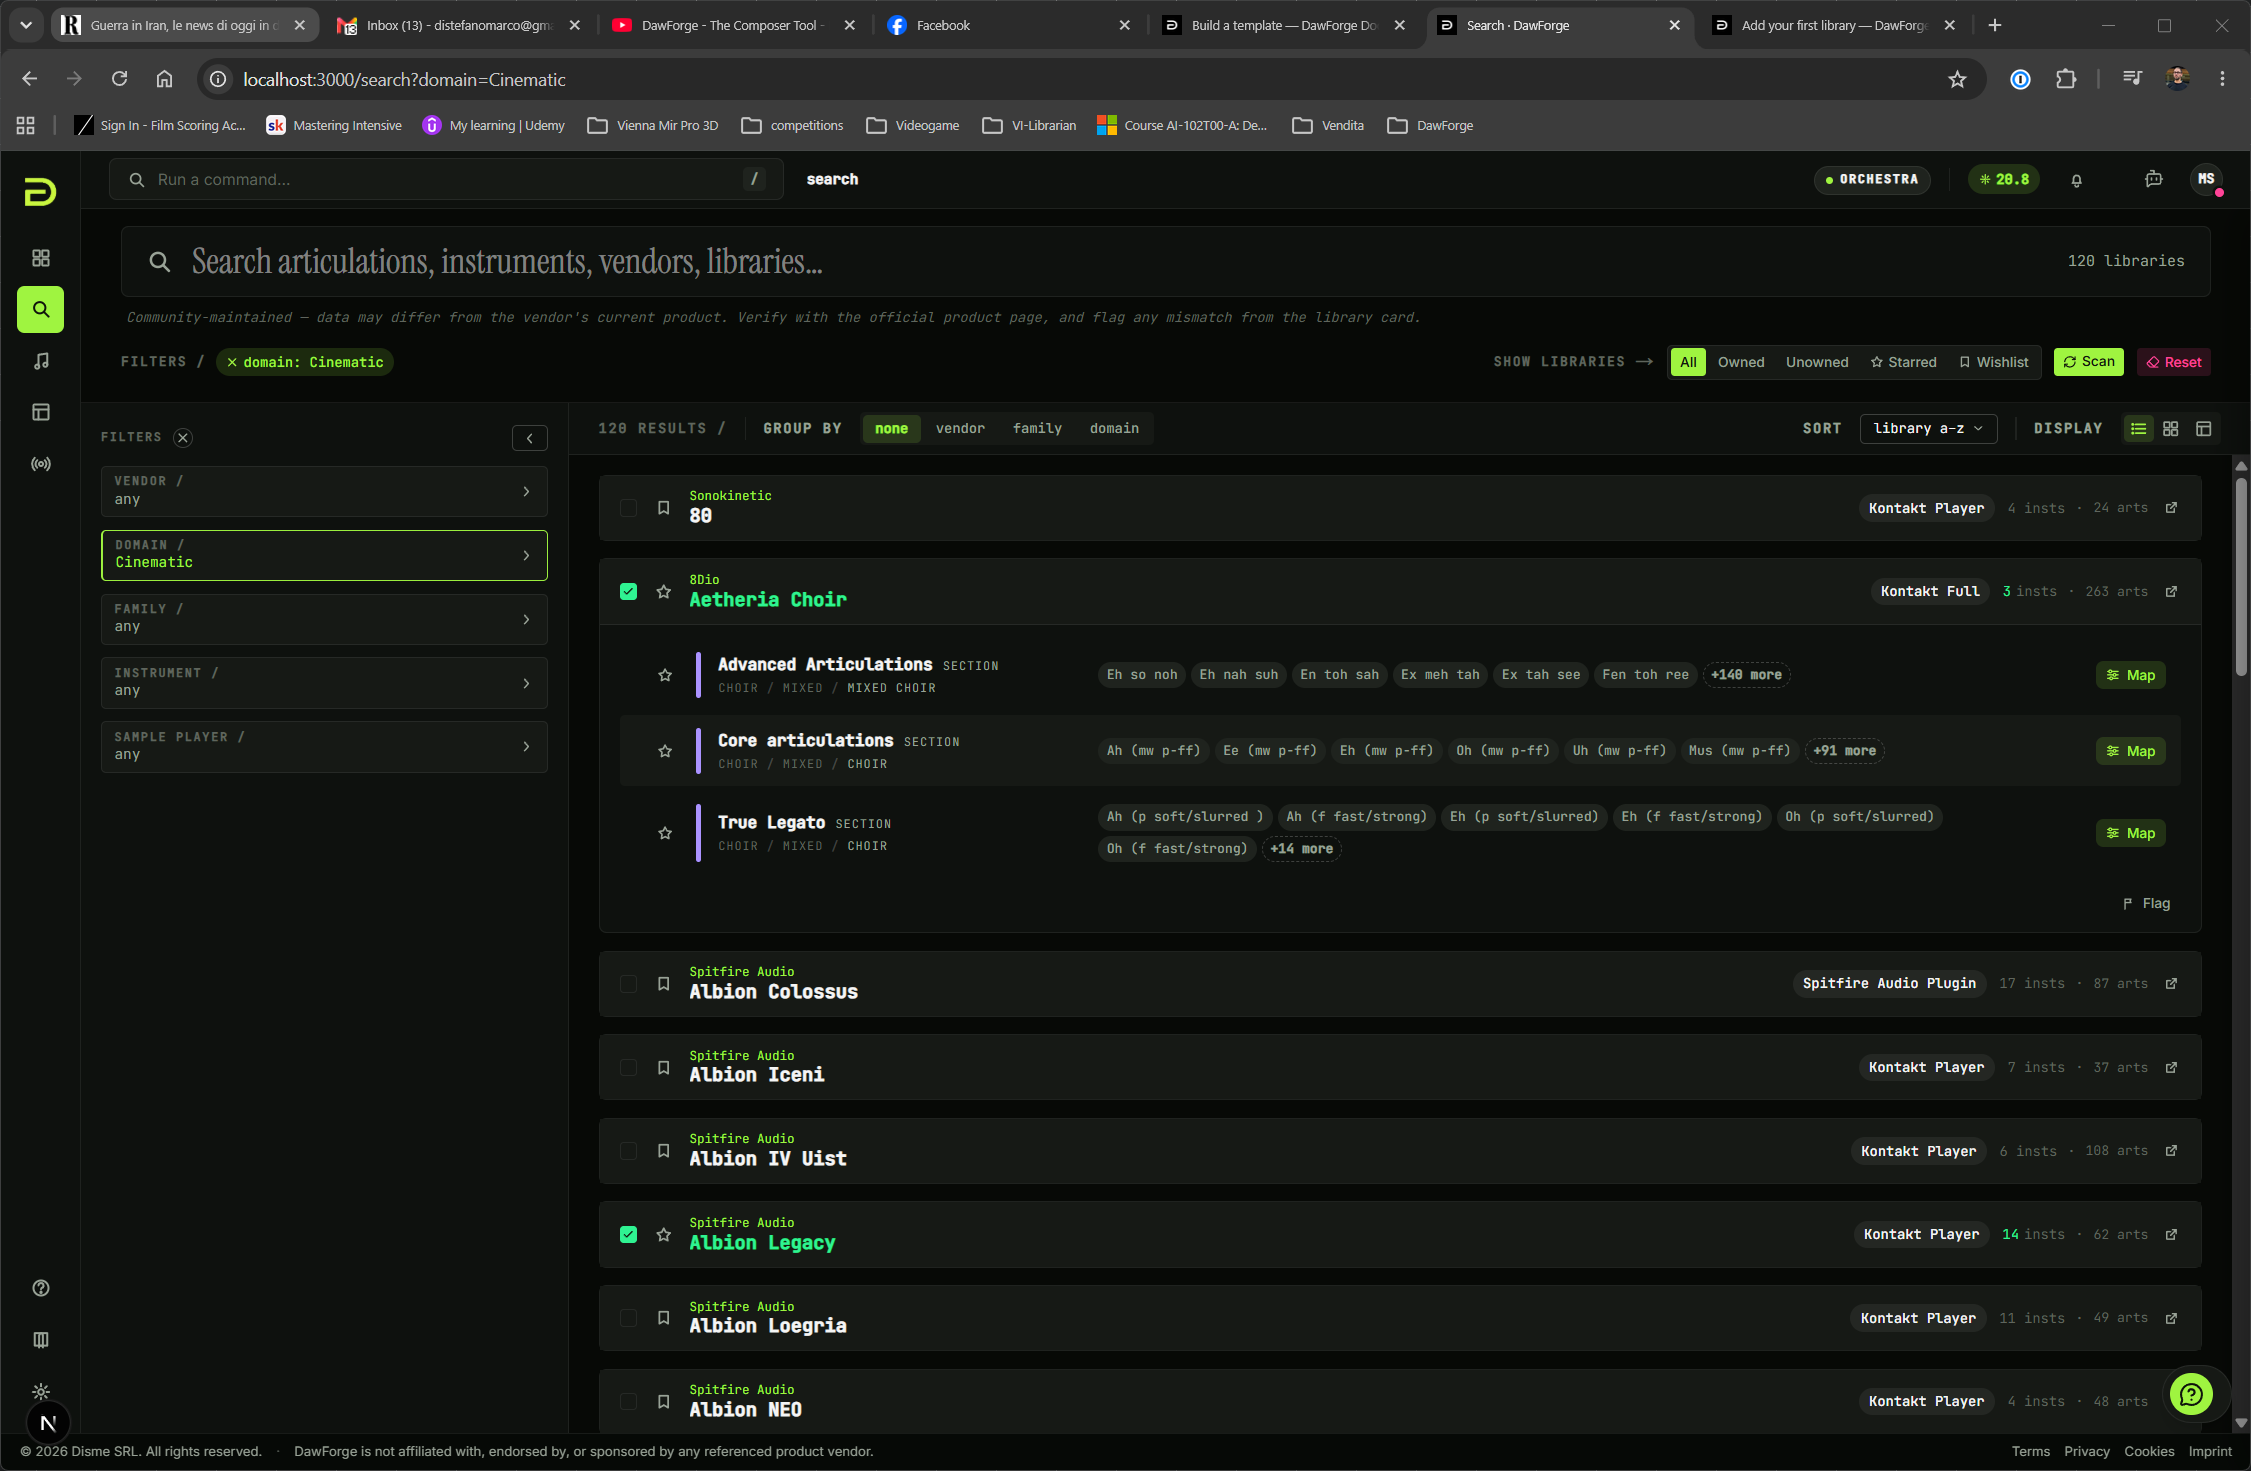This screenshot has height=1471, width=2251.
Task: Show Unowned libraries only
Action: (x=1817, y=362)
